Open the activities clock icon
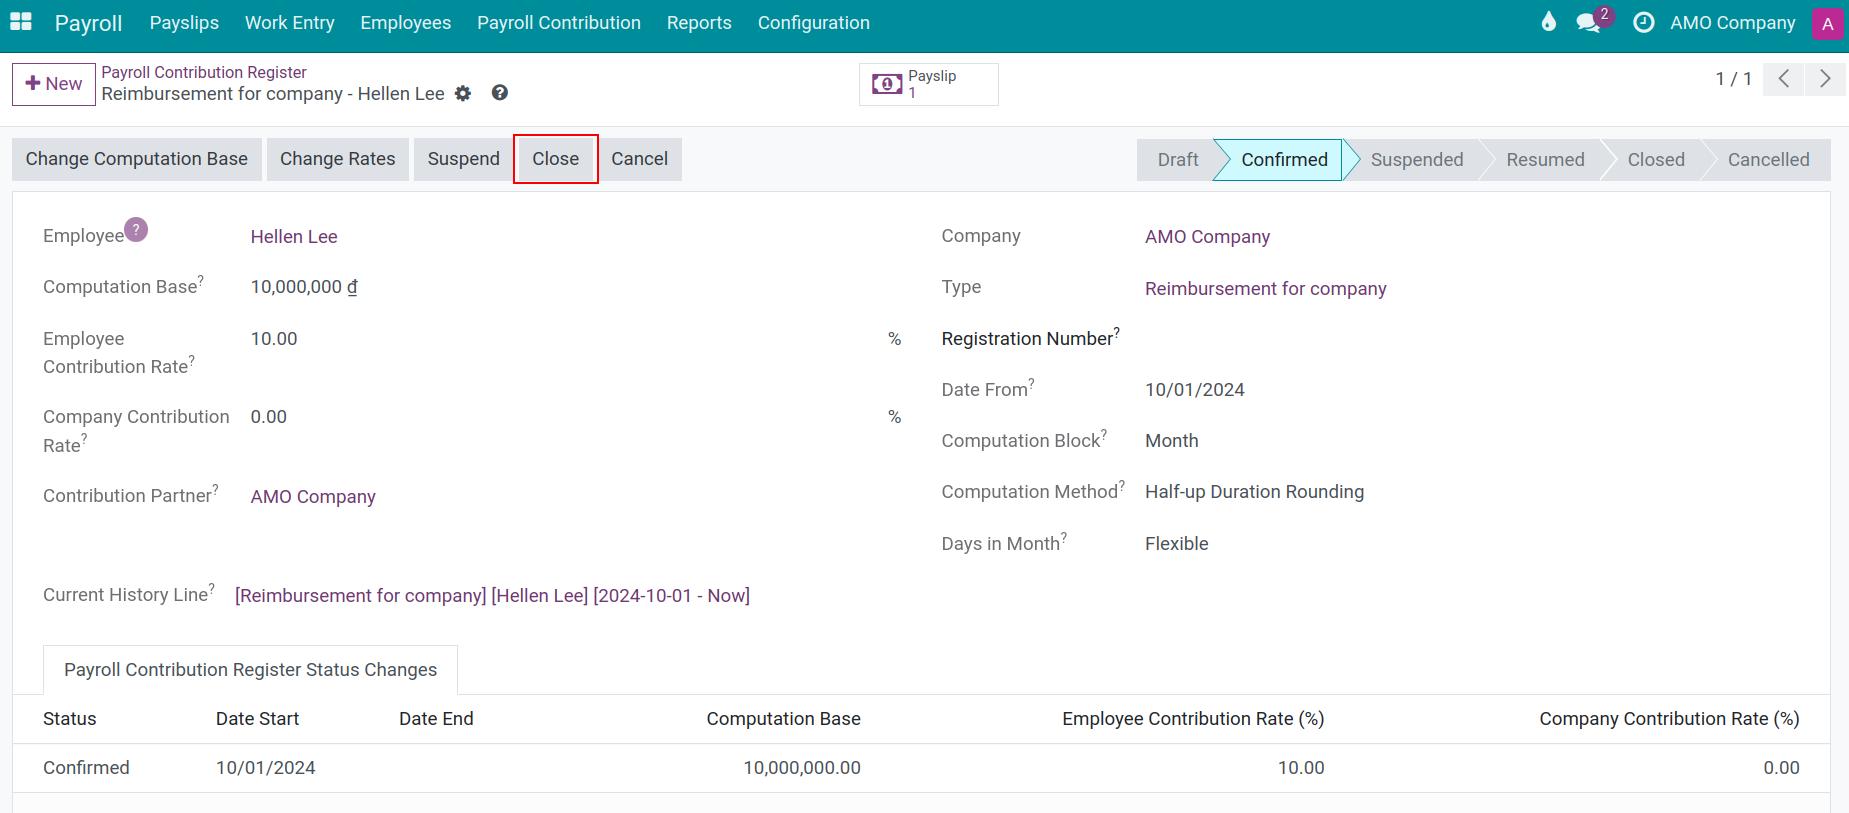This screenshot has height=813, width=1849. tap(1643, 22)
